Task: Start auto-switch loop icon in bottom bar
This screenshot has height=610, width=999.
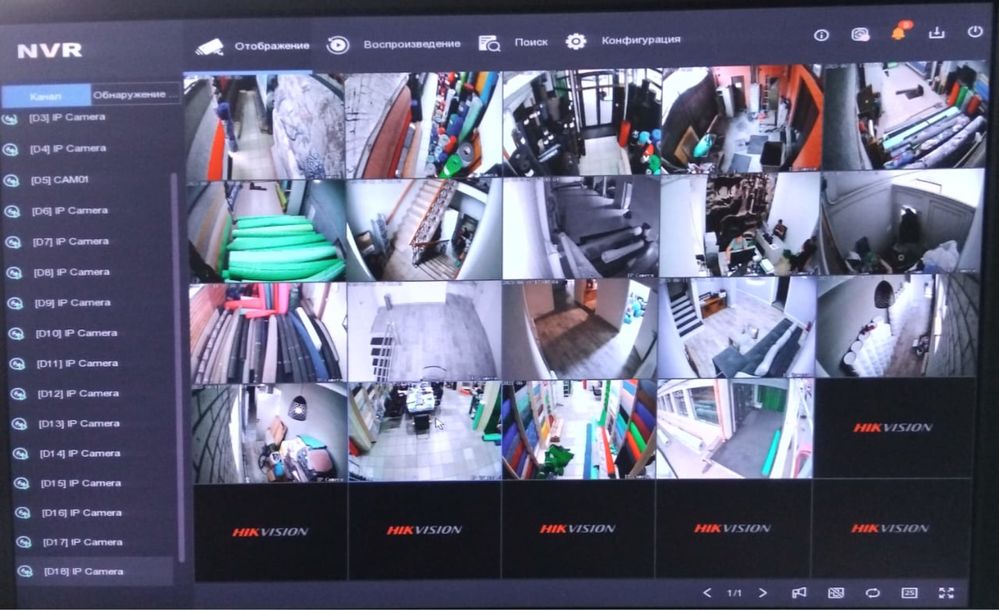Action: coord(872,593)
